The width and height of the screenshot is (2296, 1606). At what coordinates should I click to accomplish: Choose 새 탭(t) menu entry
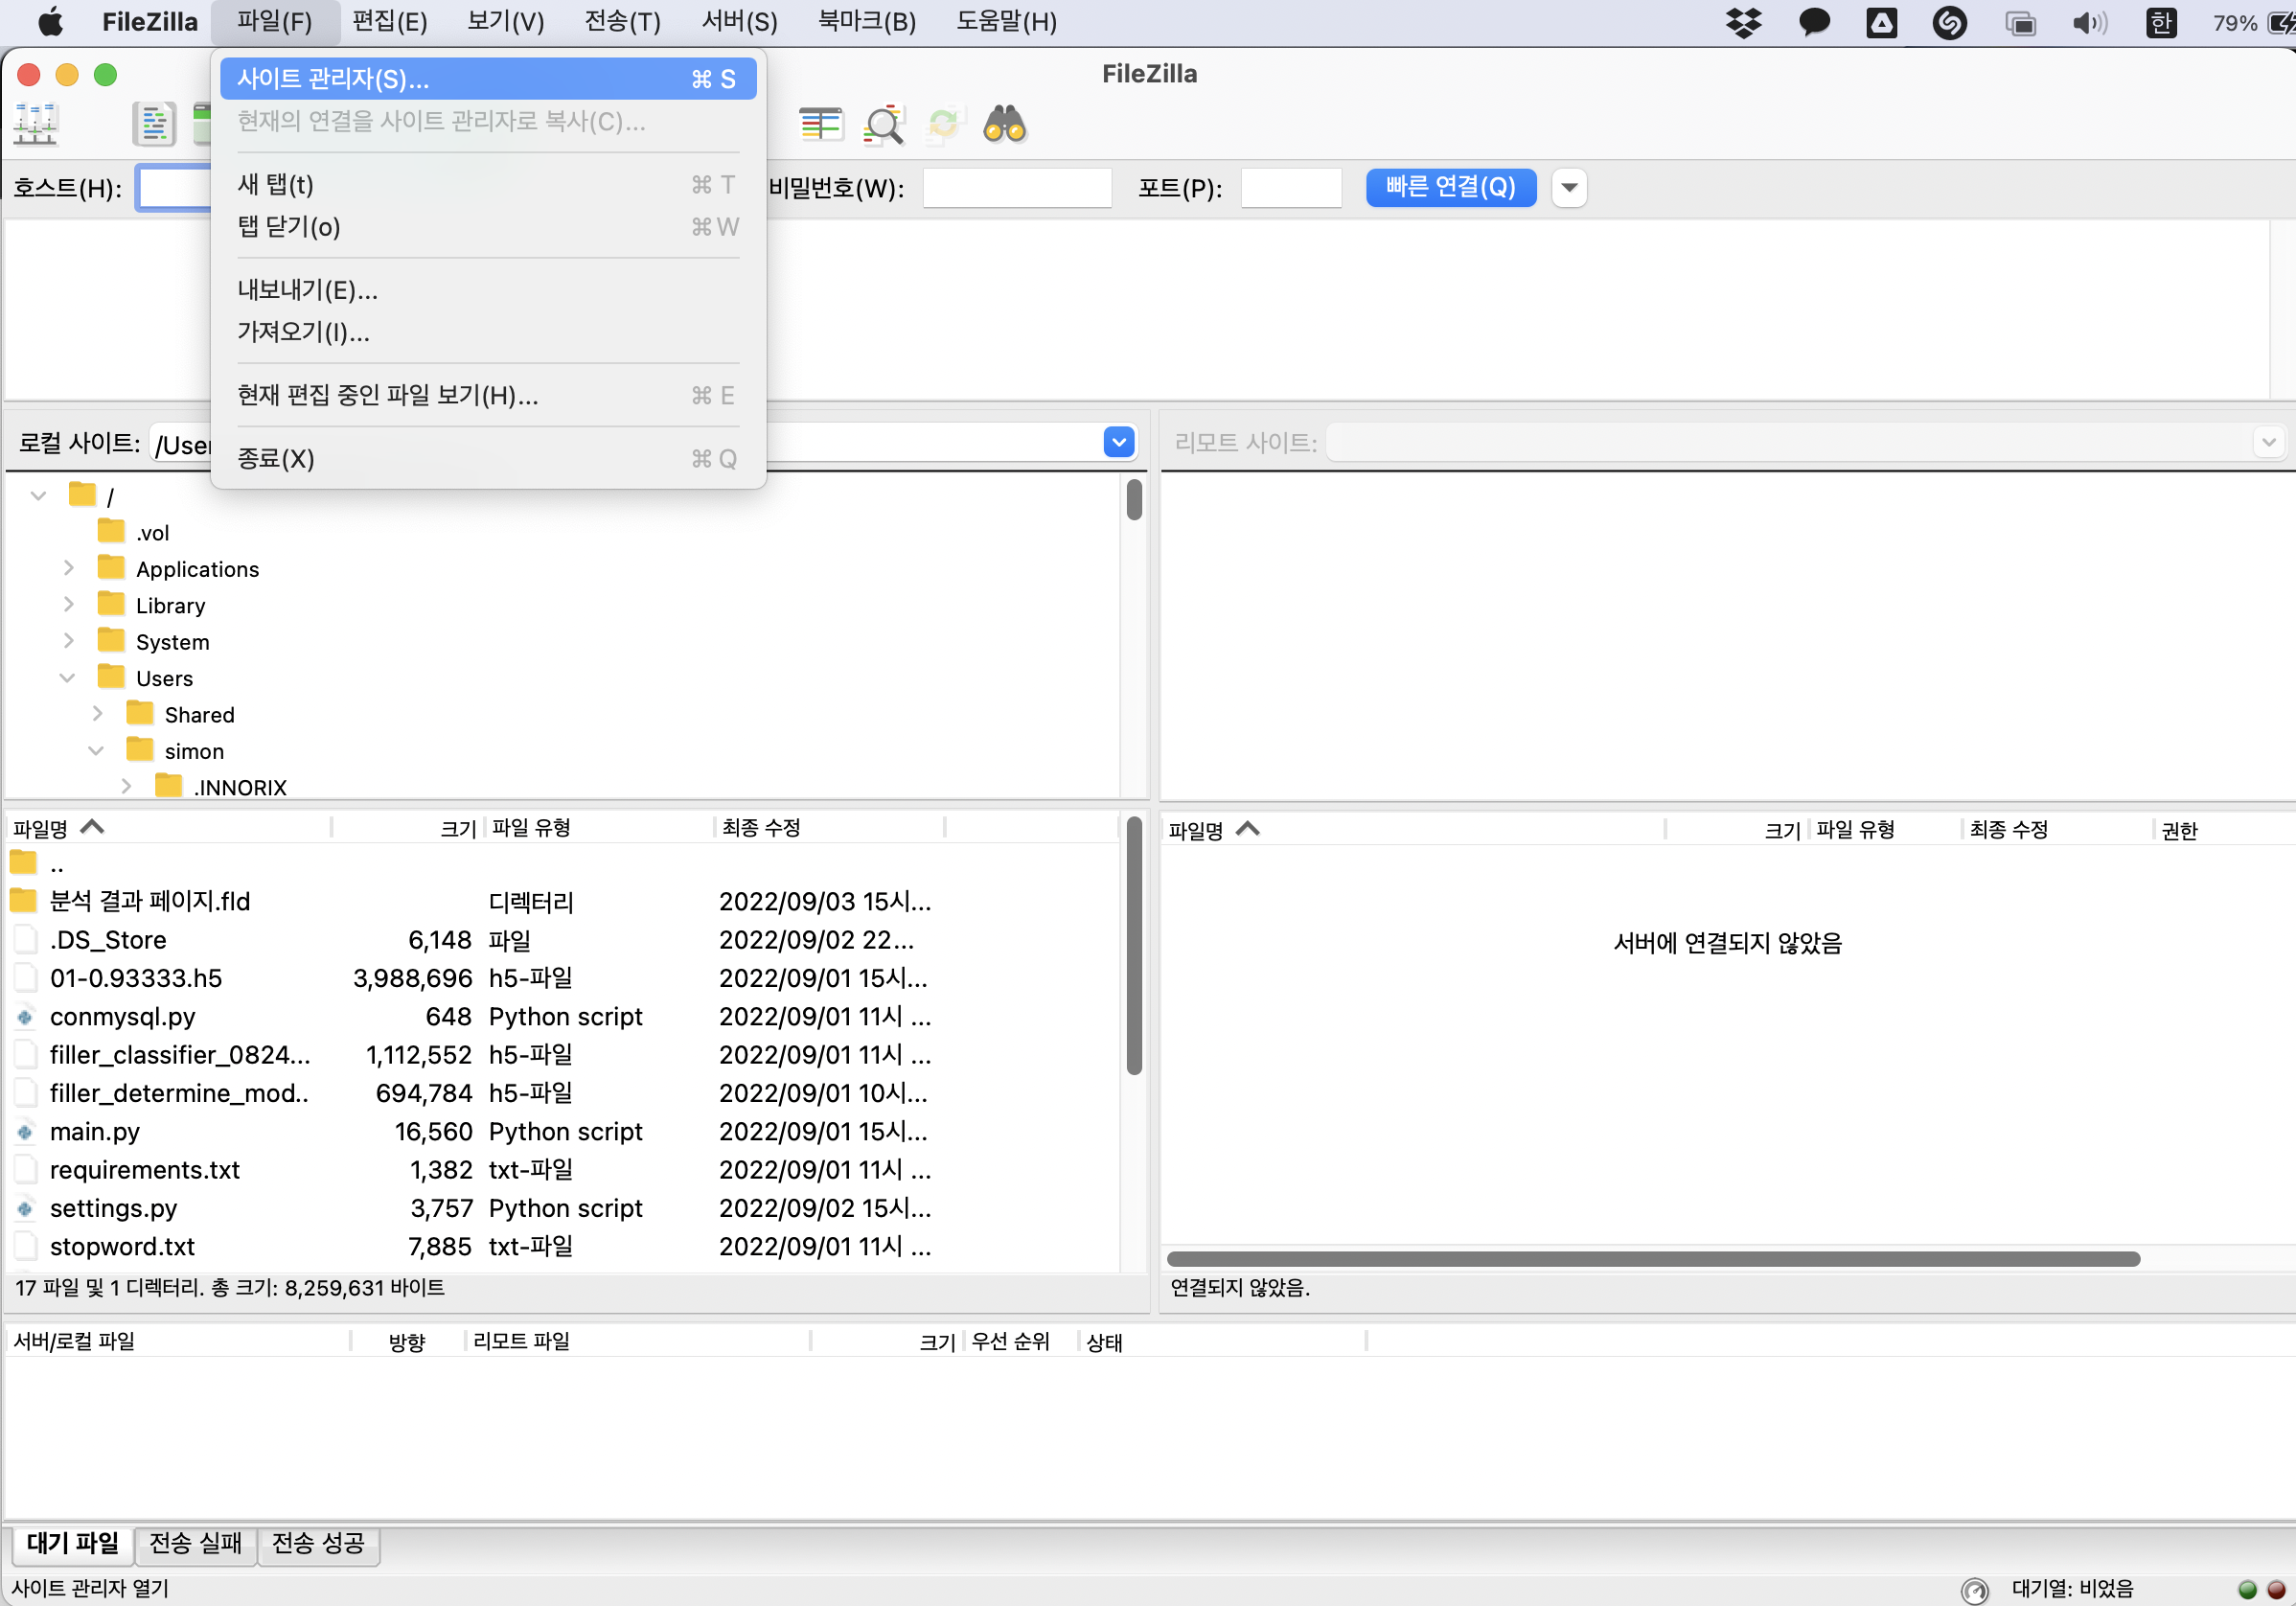(x=488, y=185)
